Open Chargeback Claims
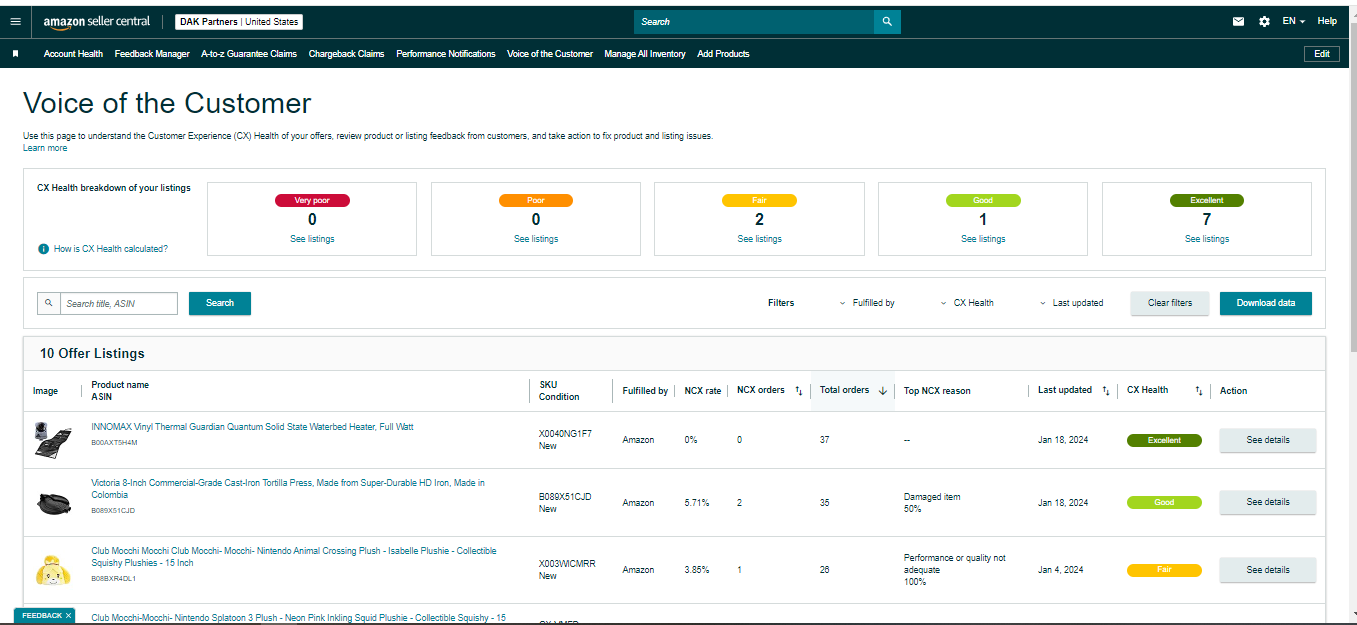Viewport: 1357px width, 625px height. pyautogui.click(x=346, y=54)
